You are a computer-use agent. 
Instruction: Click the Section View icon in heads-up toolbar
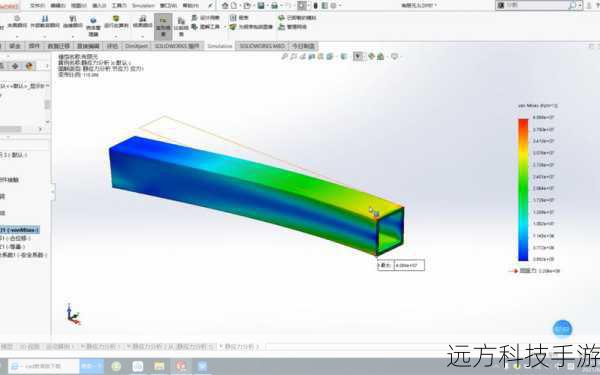point(311,57)
